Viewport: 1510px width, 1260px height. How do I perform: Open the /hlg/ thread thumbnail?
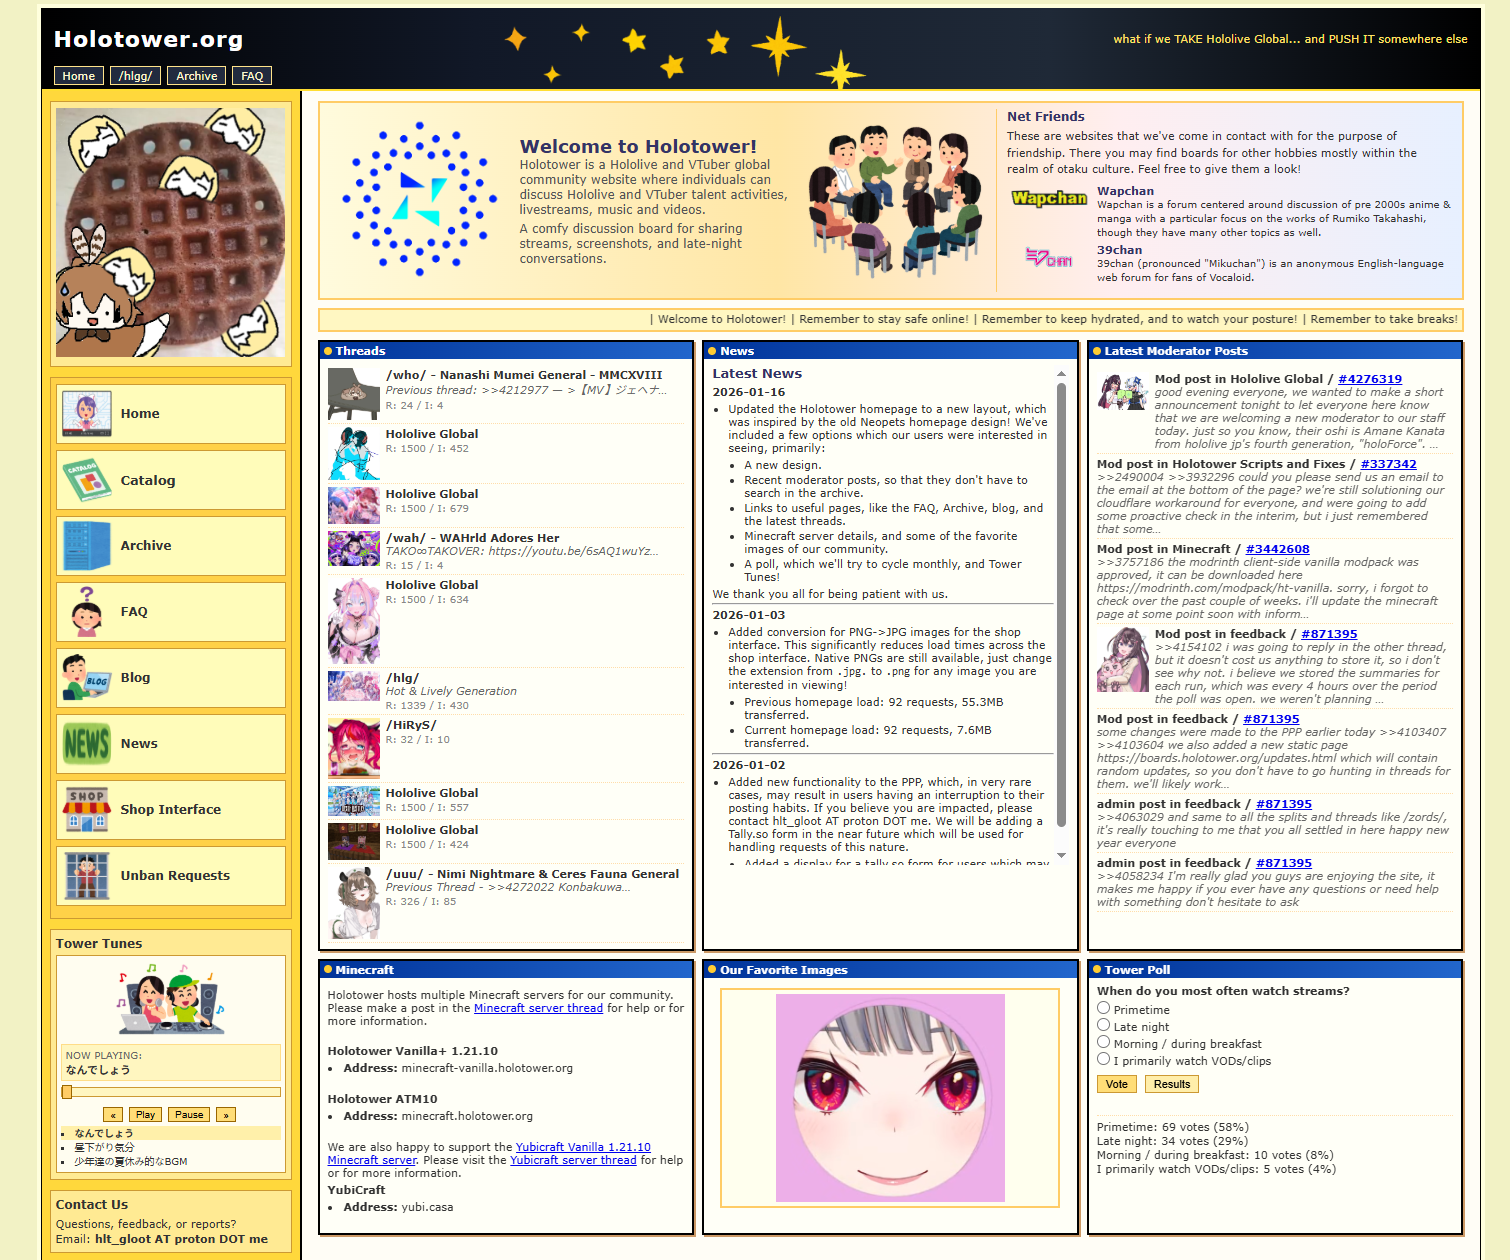(x=354, y=686)
